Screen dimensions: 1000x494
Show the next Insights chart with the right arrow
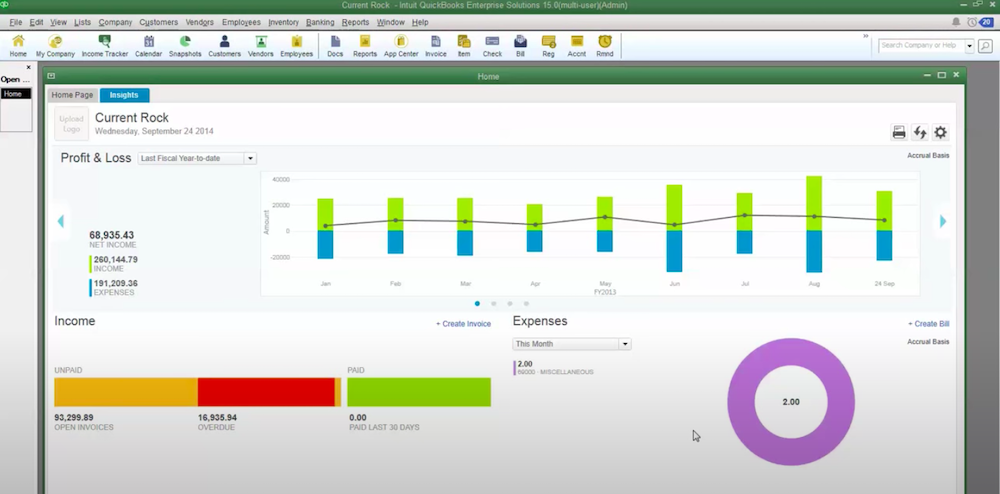coord(943,221)
